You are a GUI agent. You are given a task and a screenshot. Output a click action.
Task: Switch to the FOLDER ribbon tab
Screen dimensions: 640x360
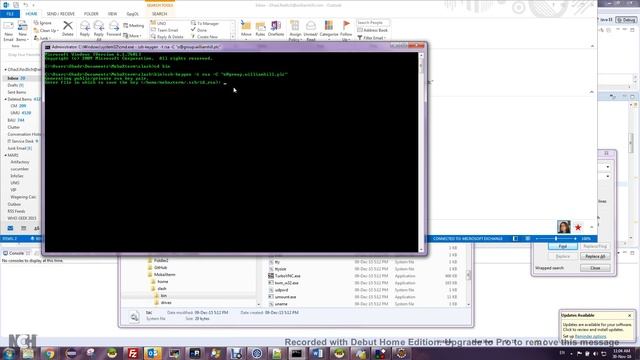click(91, 14)
